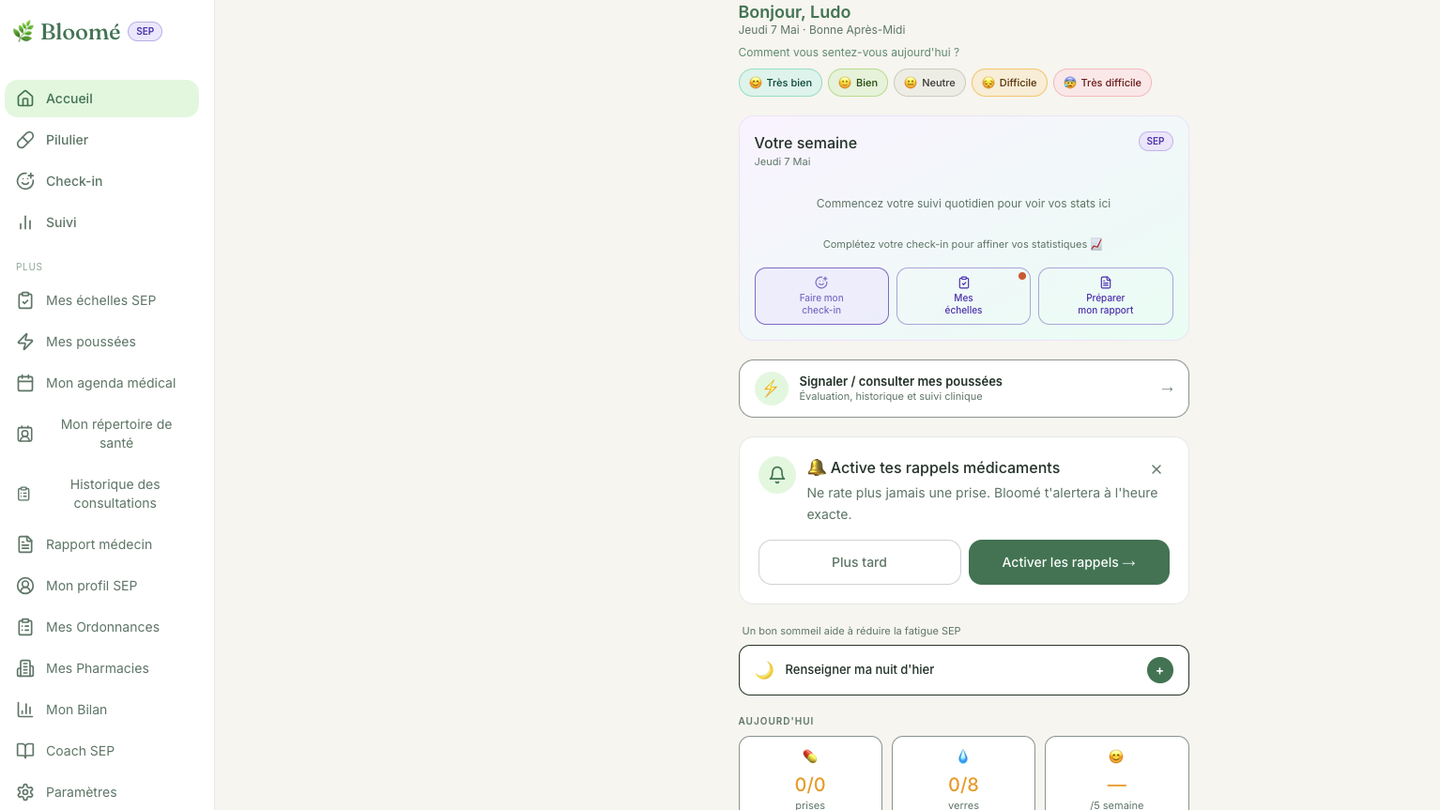Click Préparer mon rapport button
The width and height of the screenshot is (1440, 810).
1105,296
